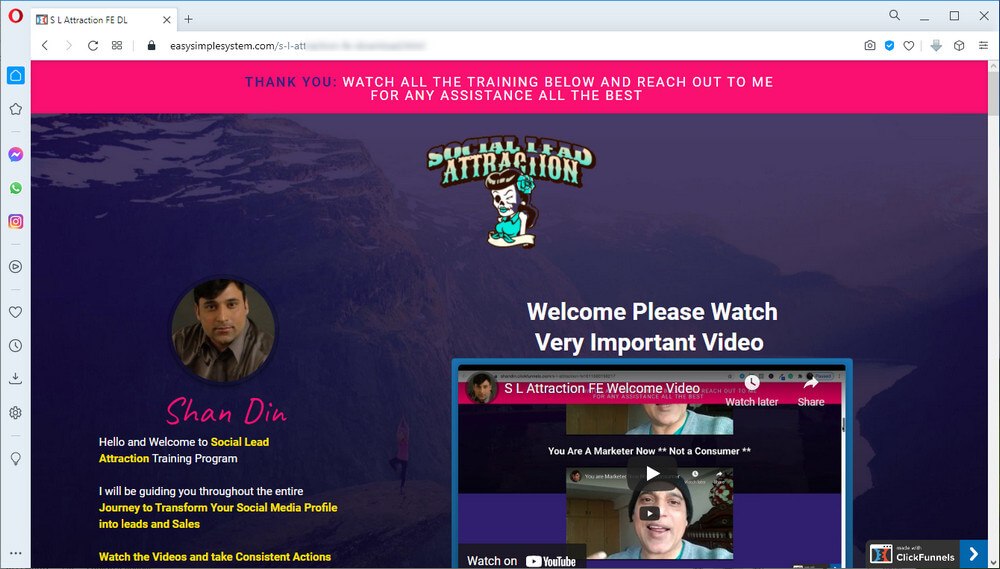Viewport: 1000px width, 569px height.
Task: Open sidebar My Flow heart icon
Action: [16, 312]
